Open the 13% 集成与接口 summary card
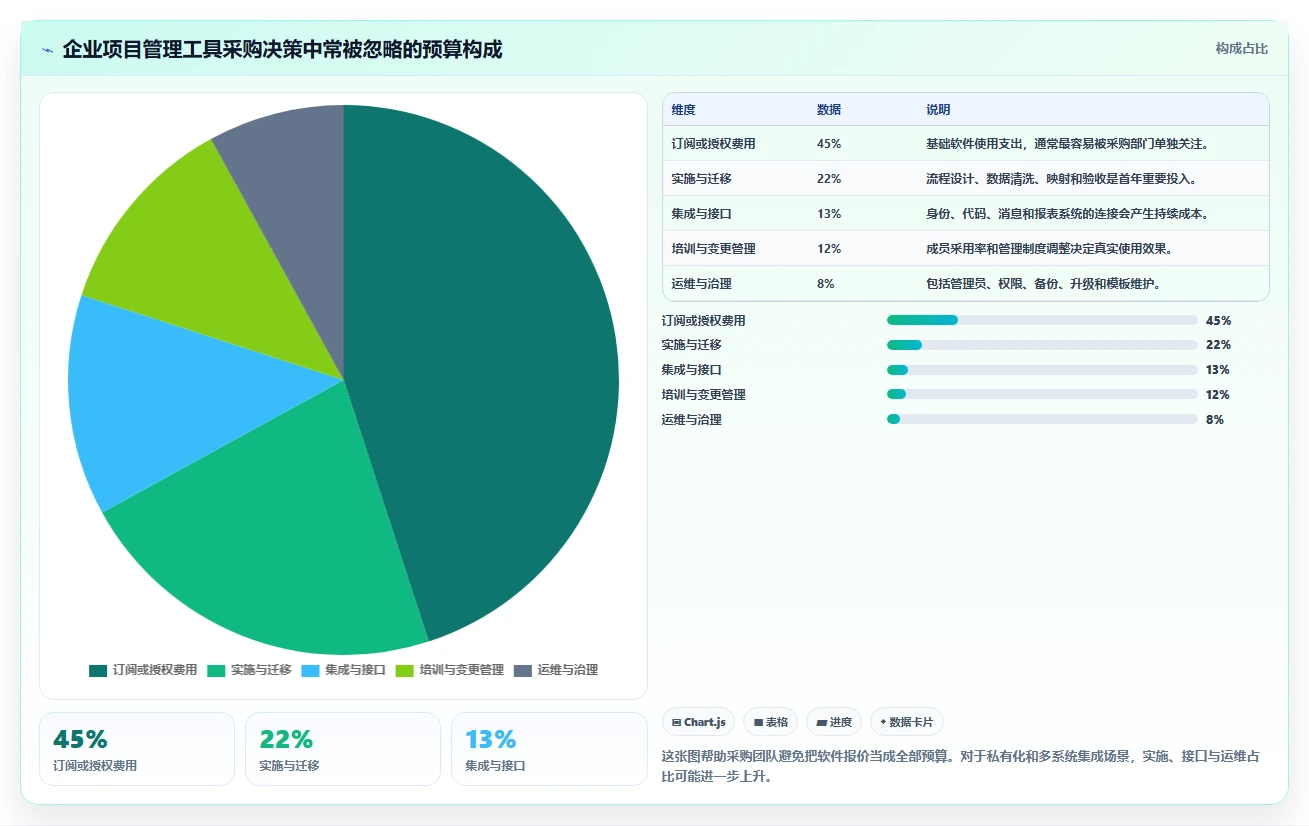The height and width of the screenshot is (826, 1309). [x=549, y=749]
